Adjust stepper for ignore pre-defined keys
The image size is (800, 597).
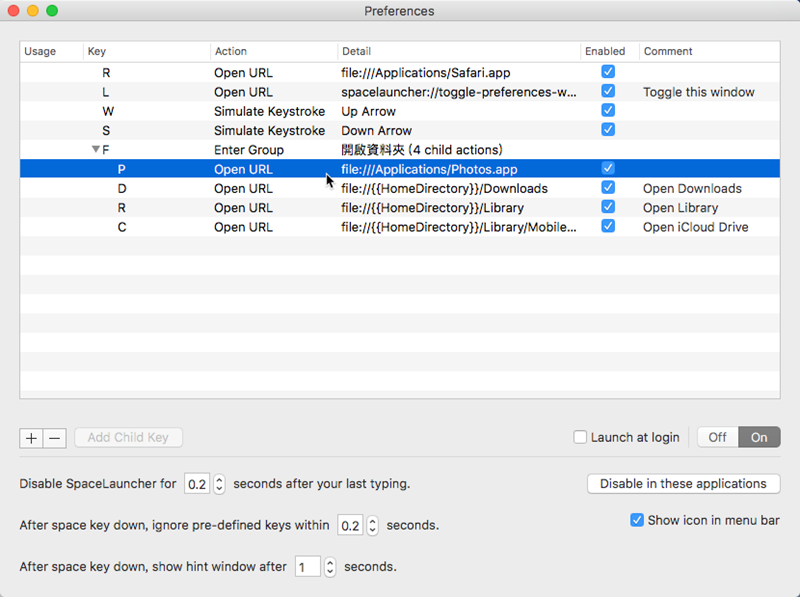[x=372, y=525]
